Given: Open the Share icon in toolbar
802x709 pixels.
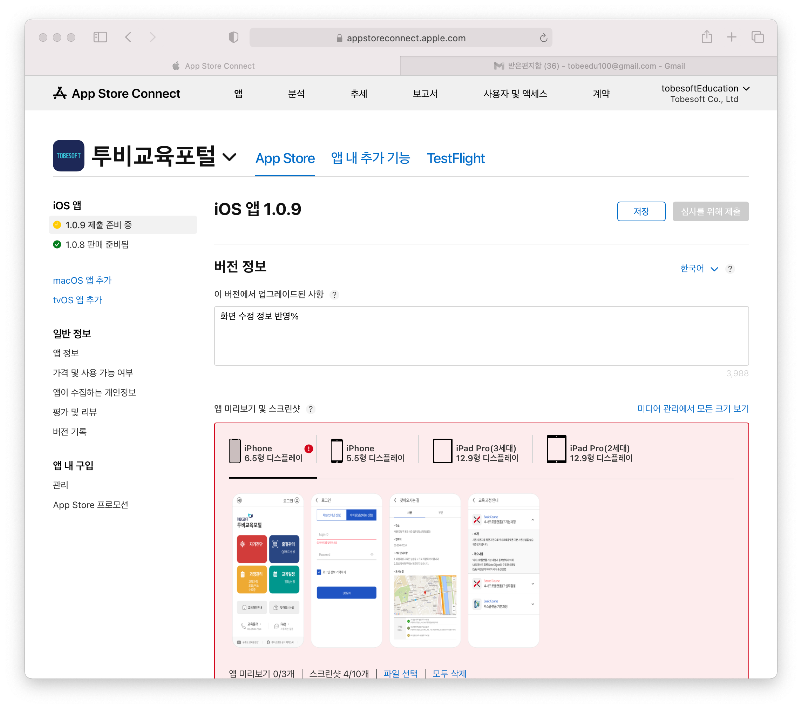Looking at the screenshot, I should (x=707, y=37).
